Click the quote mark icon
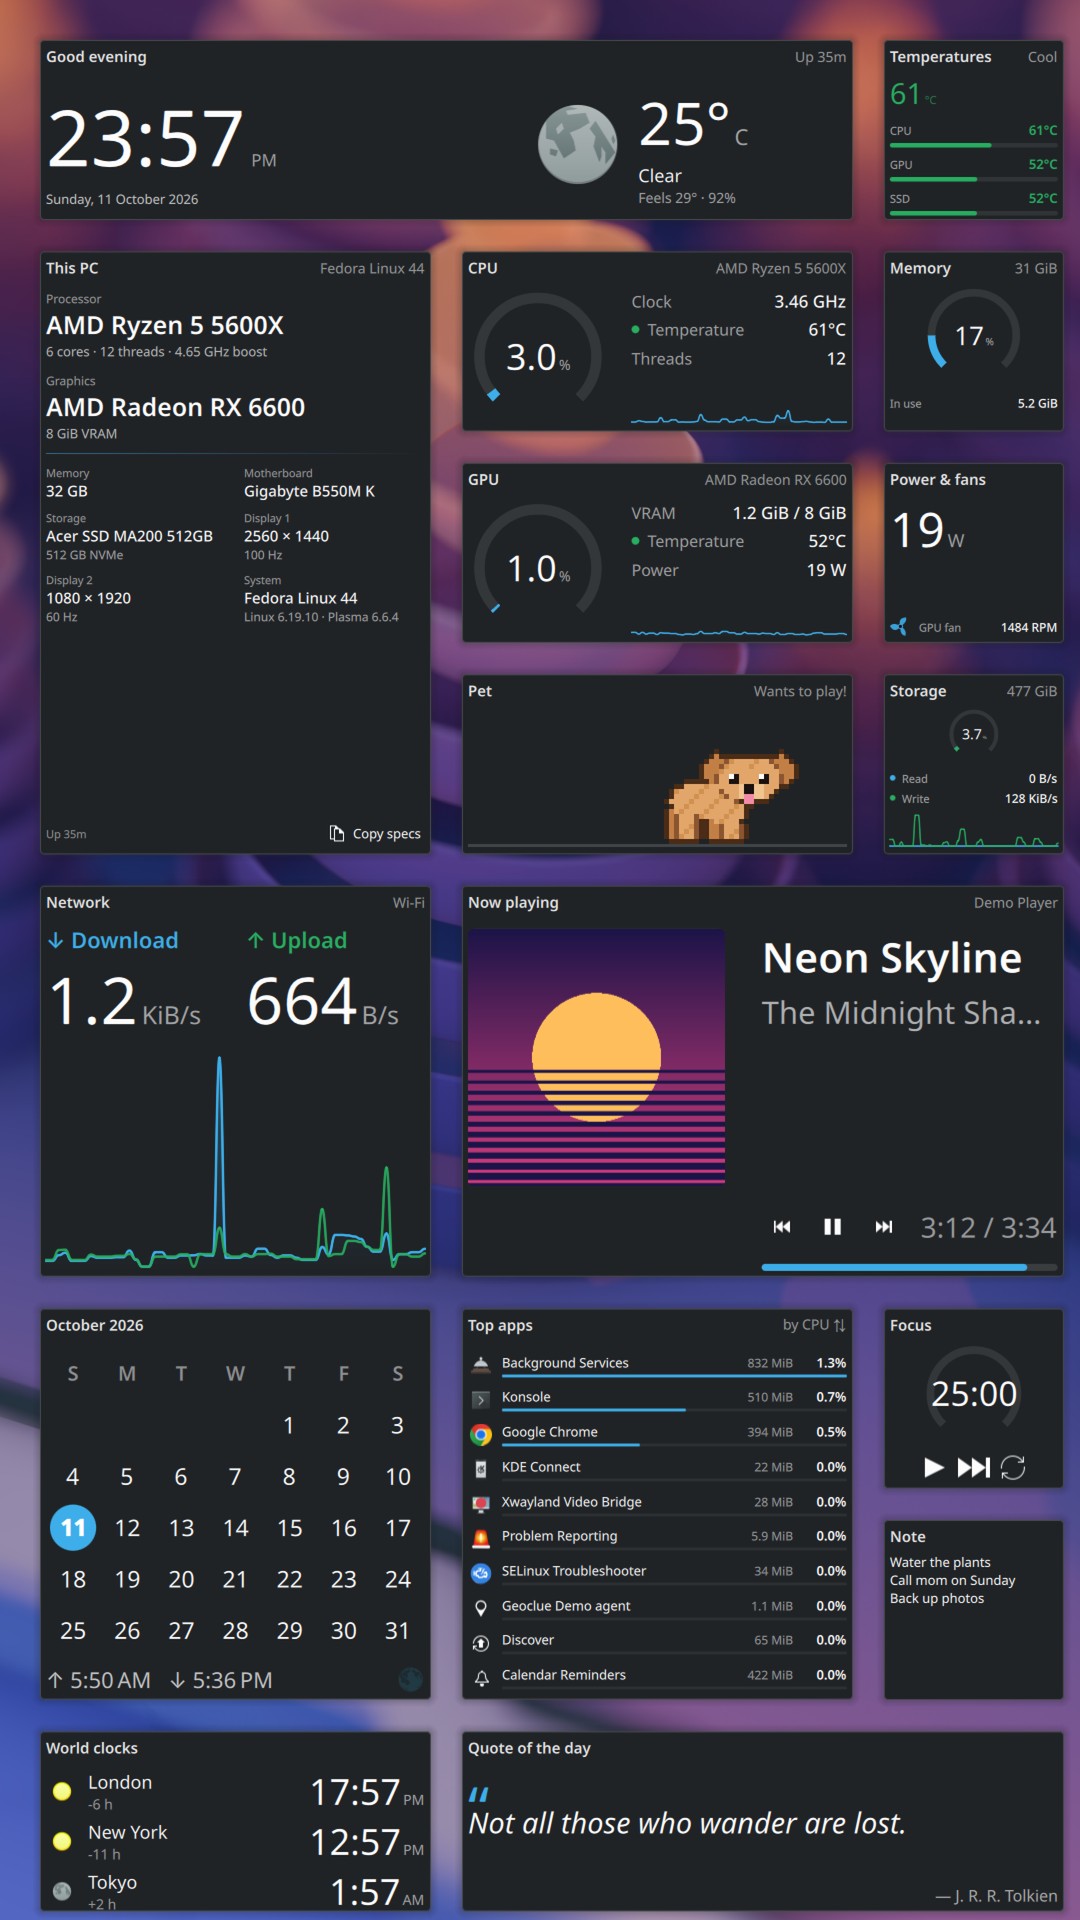 coord(479,1794)
